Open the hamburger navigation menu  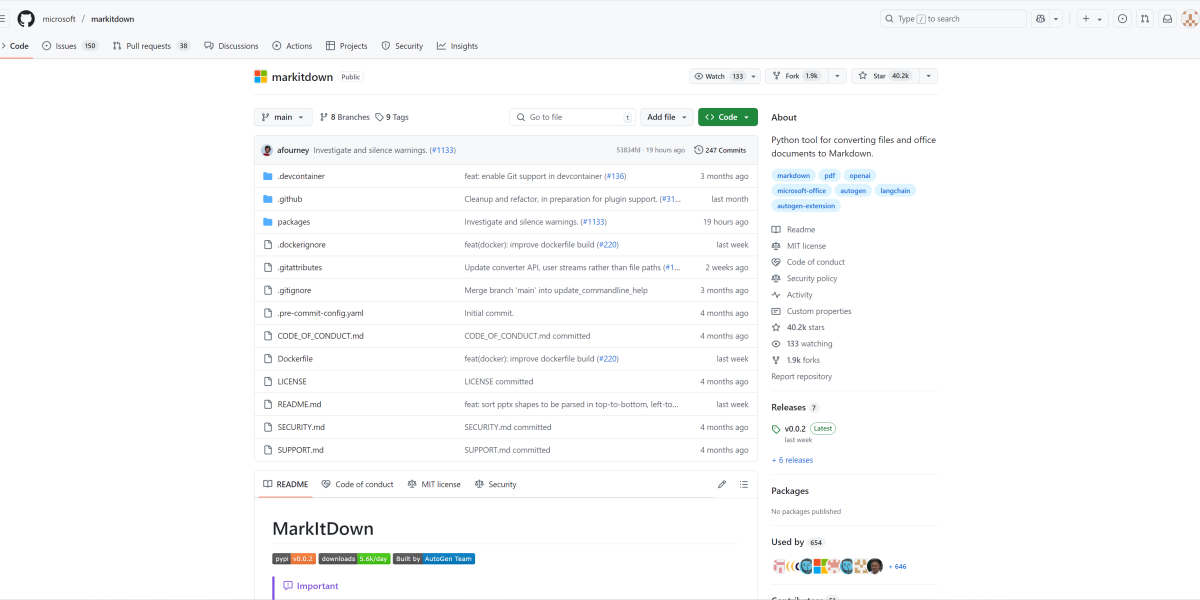coord(3,18)
